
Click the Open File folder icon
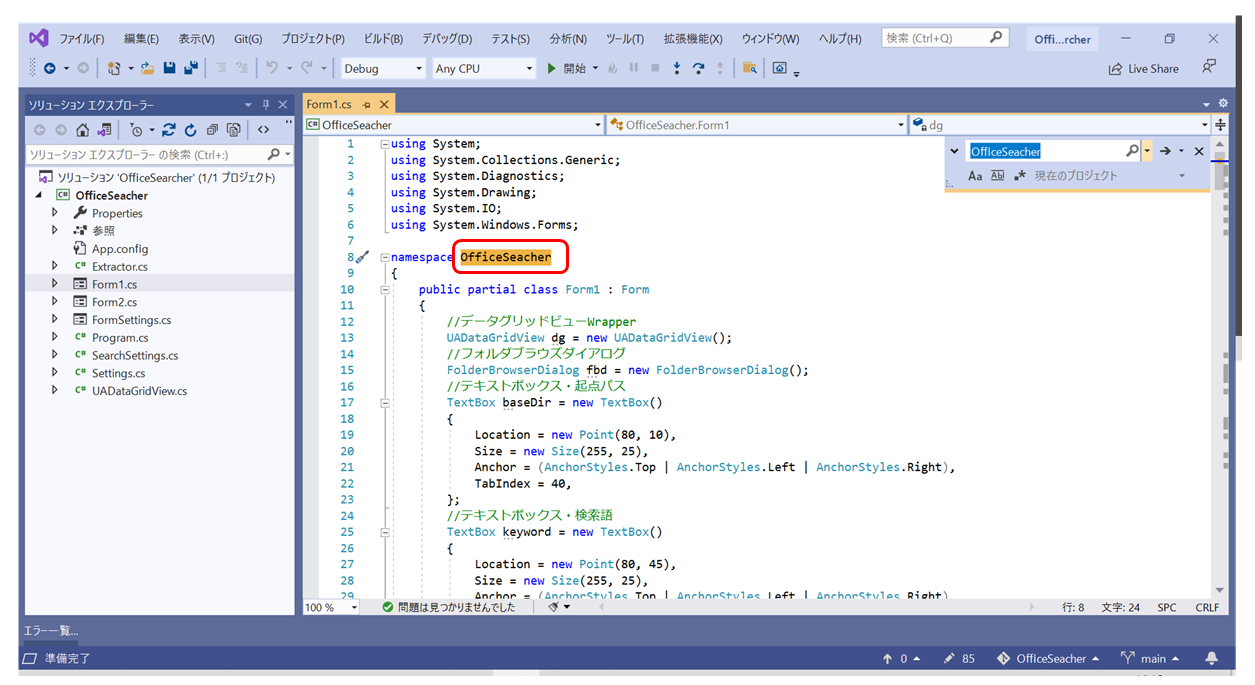click(x=148, y=69)
